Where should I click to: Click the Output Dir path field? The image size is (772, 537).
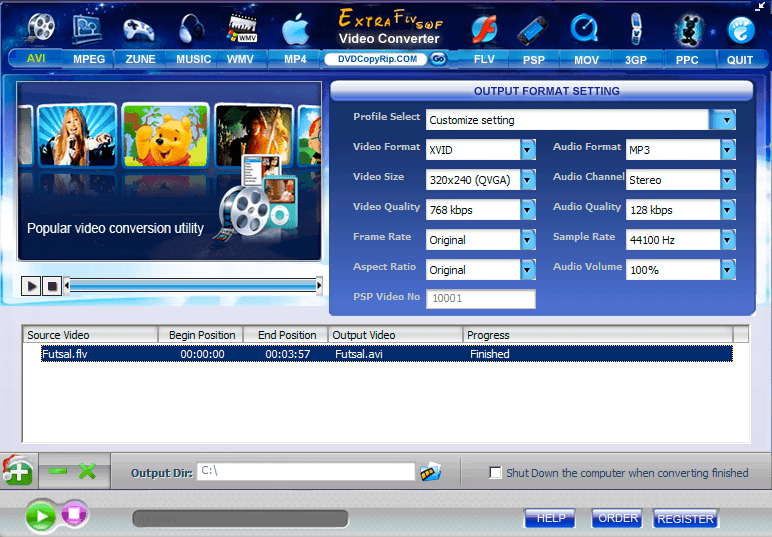(306, 471)
